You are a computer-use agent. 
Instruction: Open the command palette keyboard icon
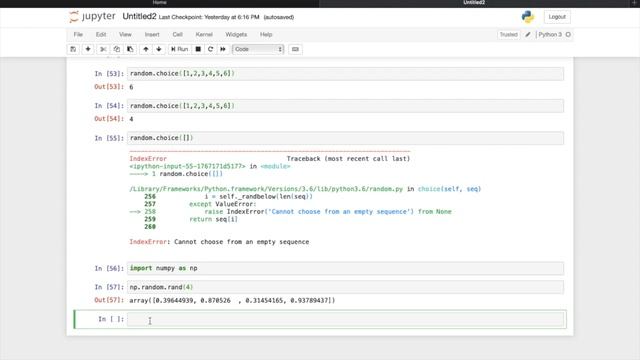pyautogui.click(x=295, y=49)
